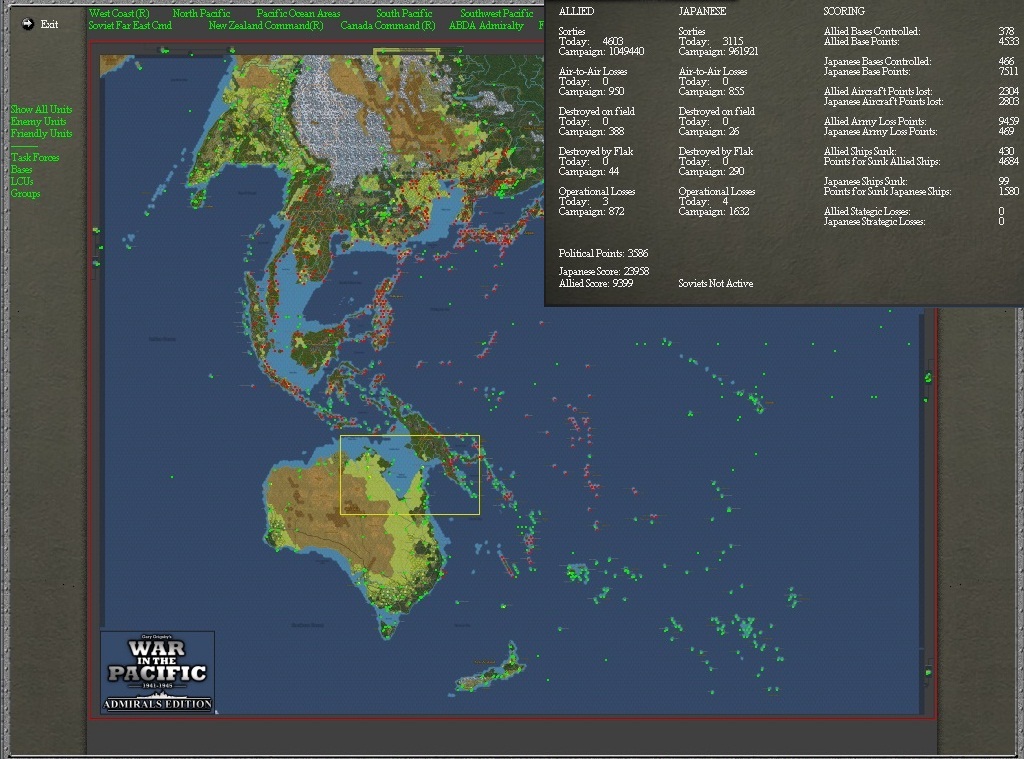This screenshot has height=759, width=1024.
Task: Click Allied Aircraft Points lost row
Action: point(921,91)
